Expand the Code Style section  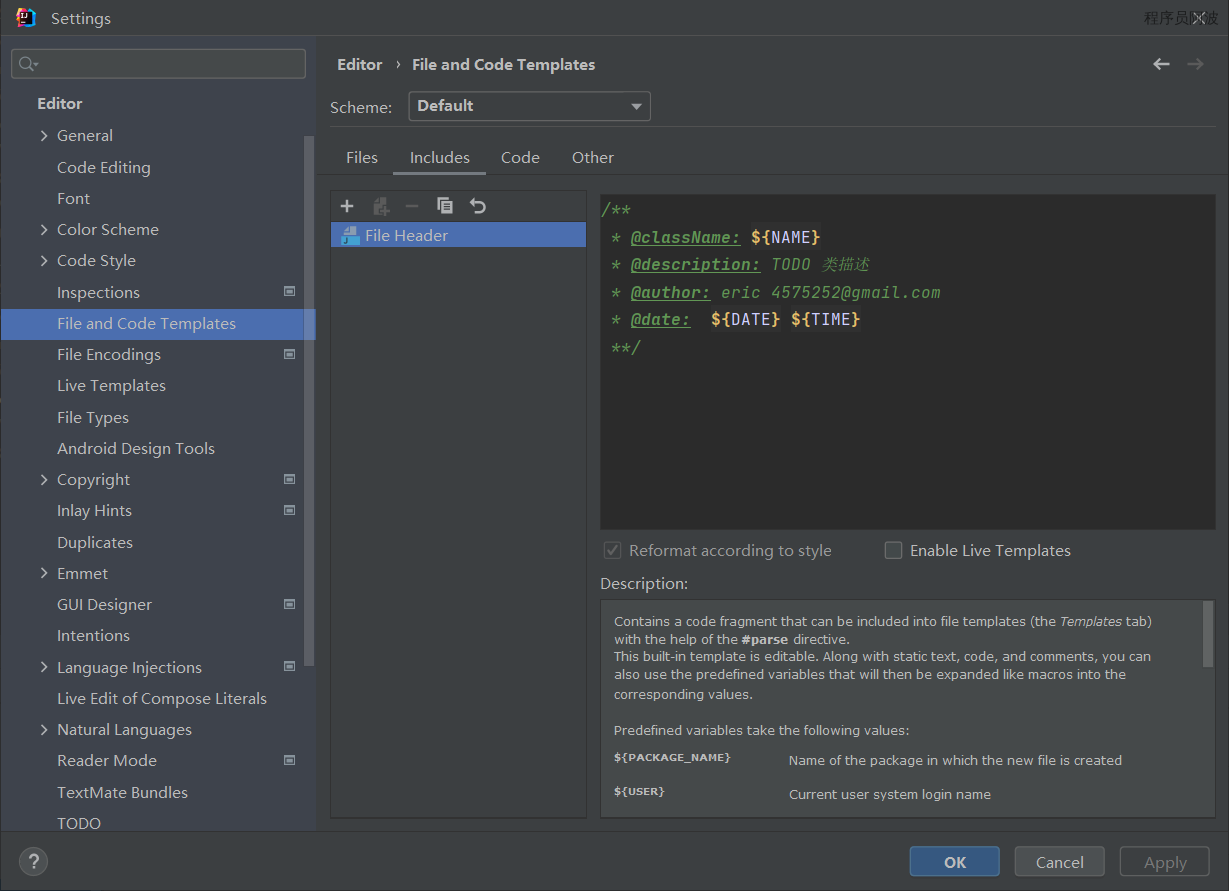tap(44, 261)
